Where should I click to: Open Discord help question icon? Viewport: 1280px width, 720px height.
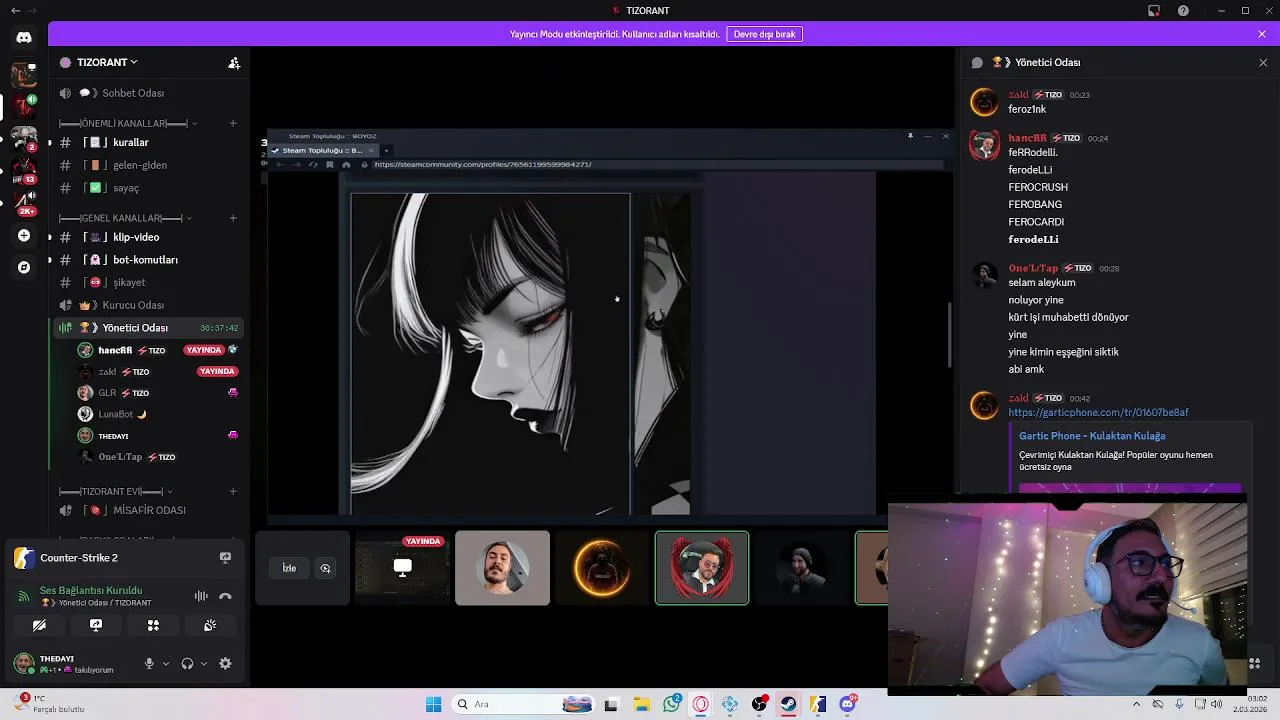1184,11
